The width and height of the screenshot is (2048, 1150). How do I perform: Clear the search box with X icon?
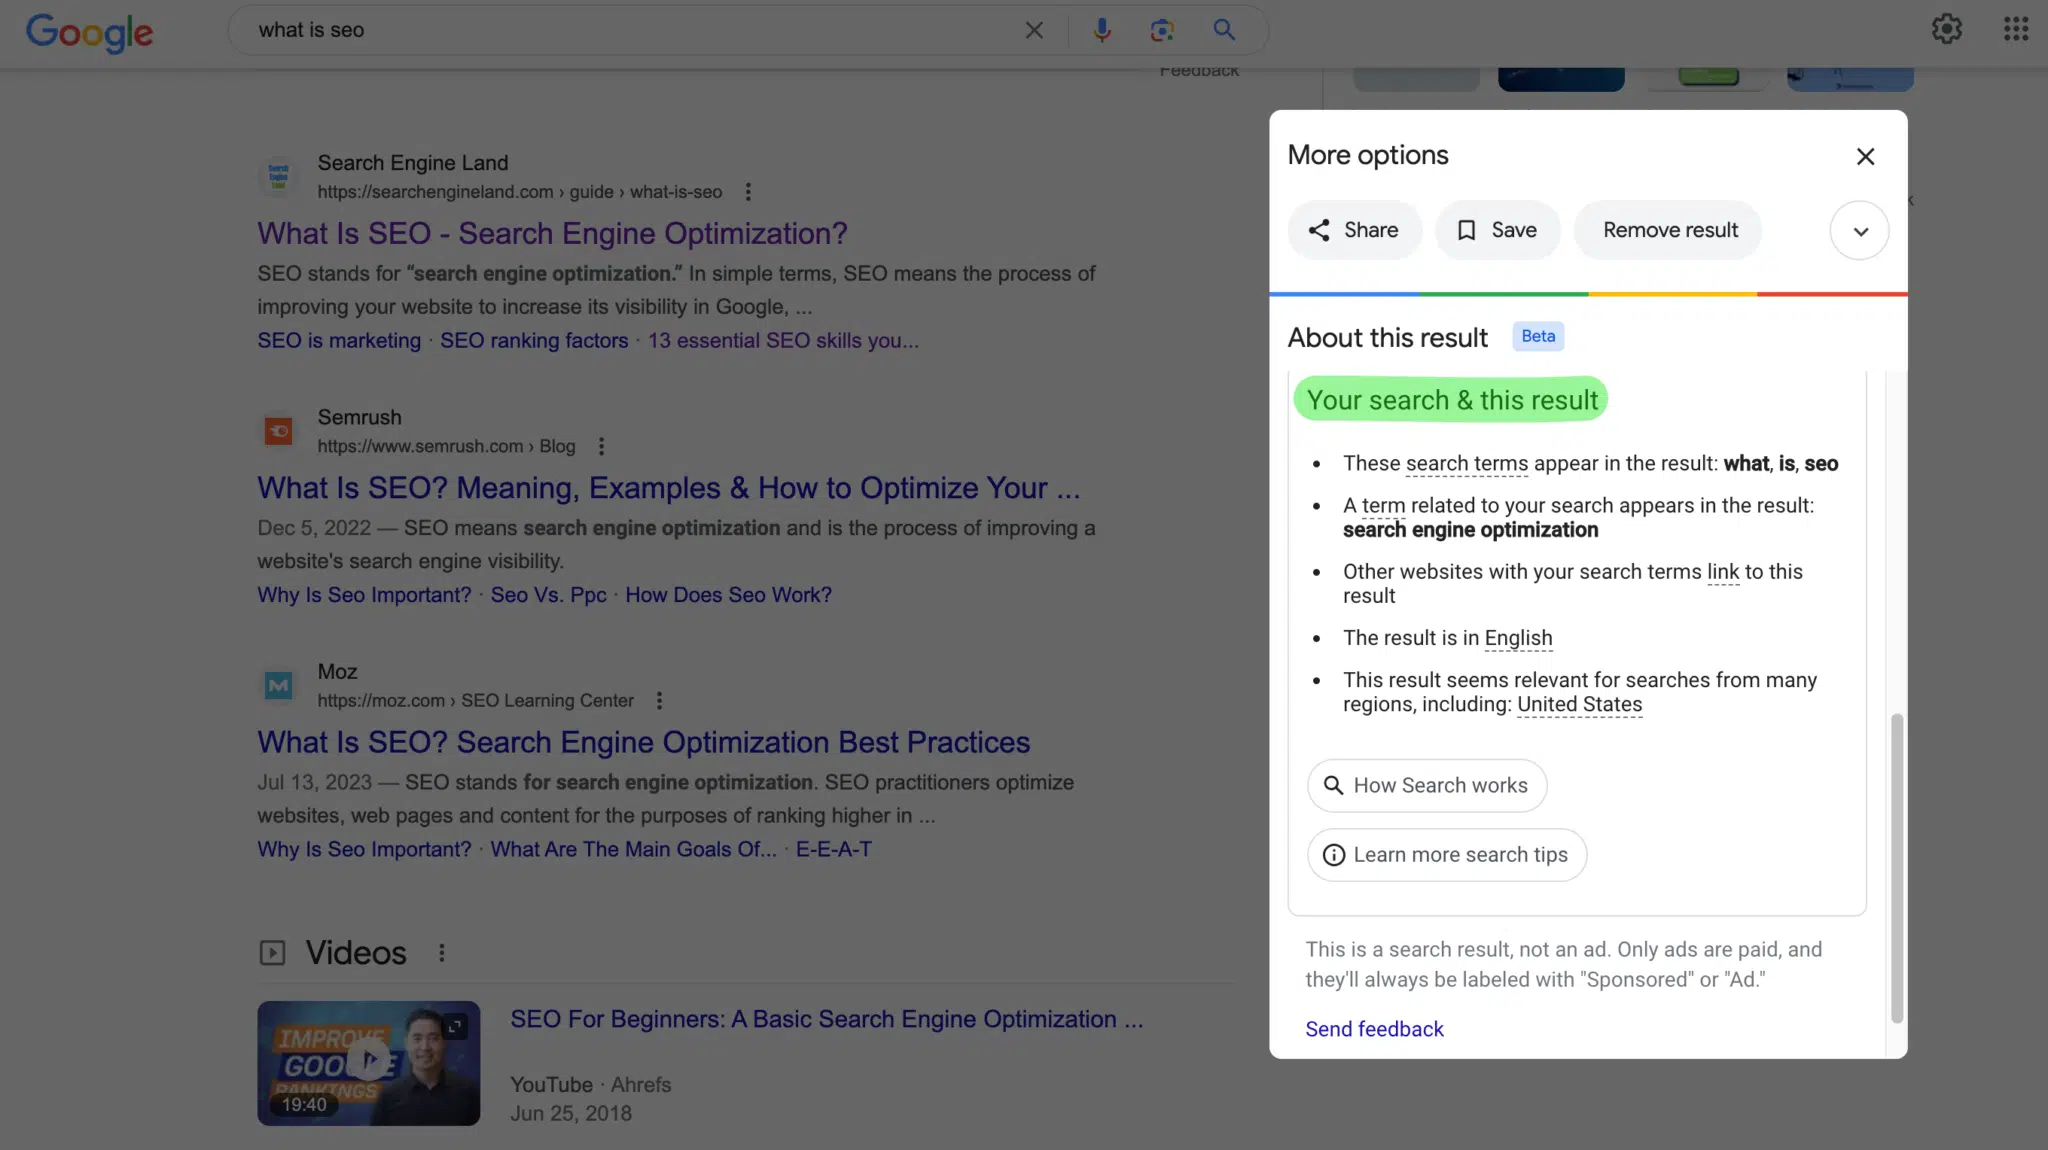point(1034,31)
